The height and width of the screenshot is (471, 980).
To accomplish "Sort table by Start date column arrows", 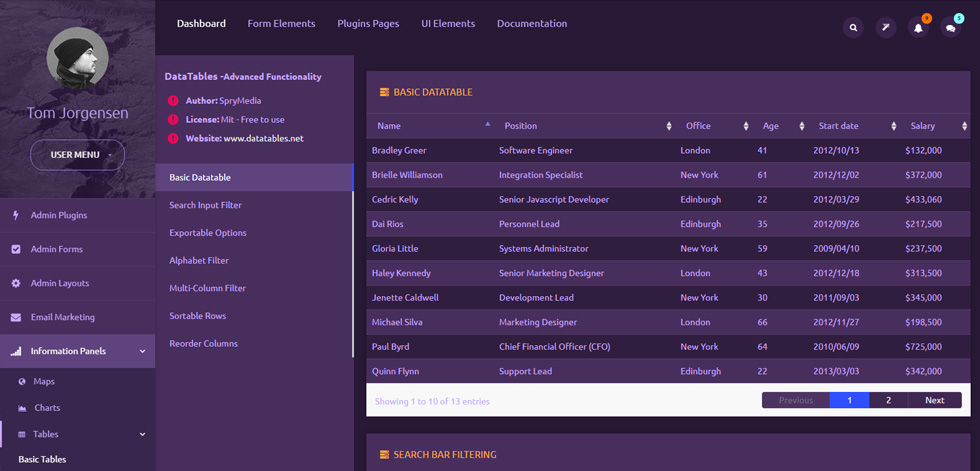I will (x=894, y=126).
